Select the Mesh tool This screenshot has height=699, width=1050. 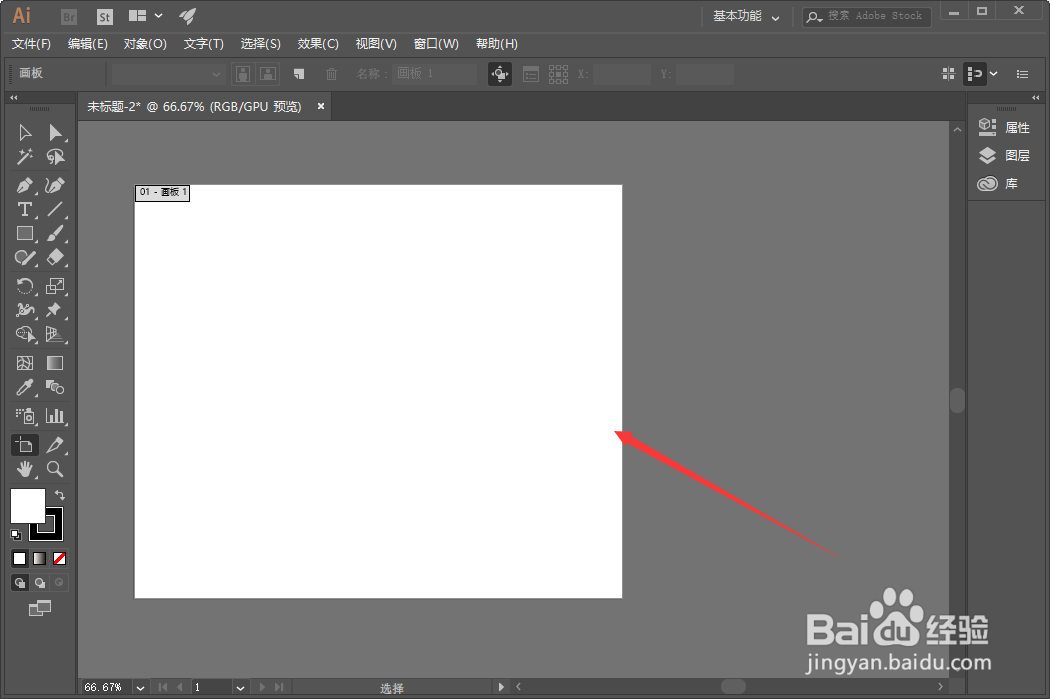(x=25, y=363)
